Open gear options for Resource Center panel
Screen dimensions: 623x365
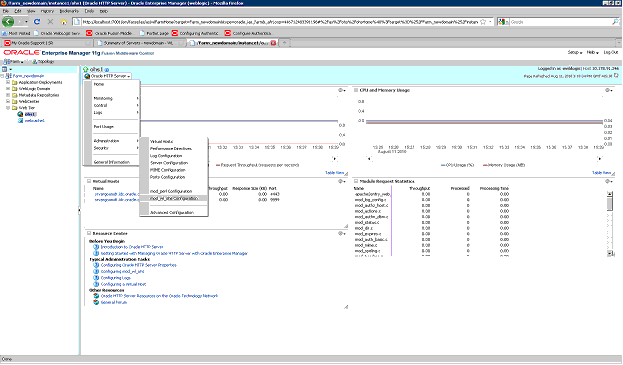pyautogui.click(x=341, y=234)
